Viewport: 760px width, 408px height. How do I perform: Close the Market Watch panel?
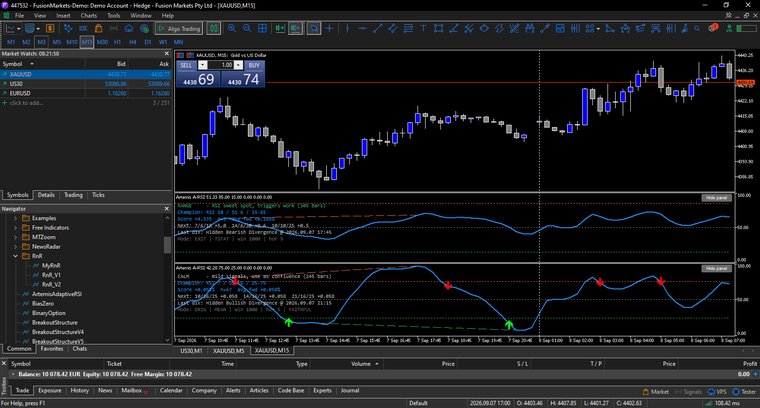tap(167, 54)
